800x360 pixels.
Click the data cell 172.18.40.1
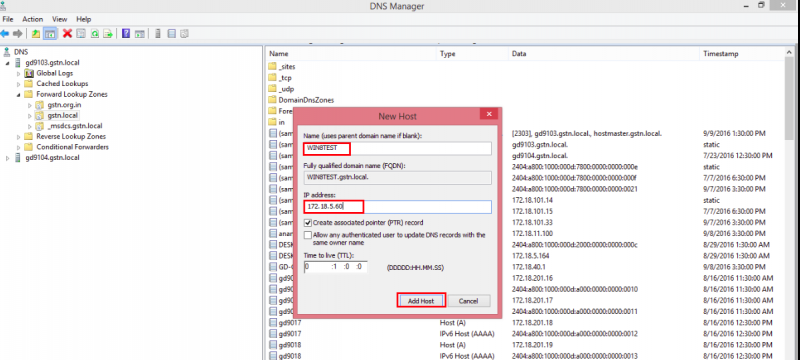[530, 267]
